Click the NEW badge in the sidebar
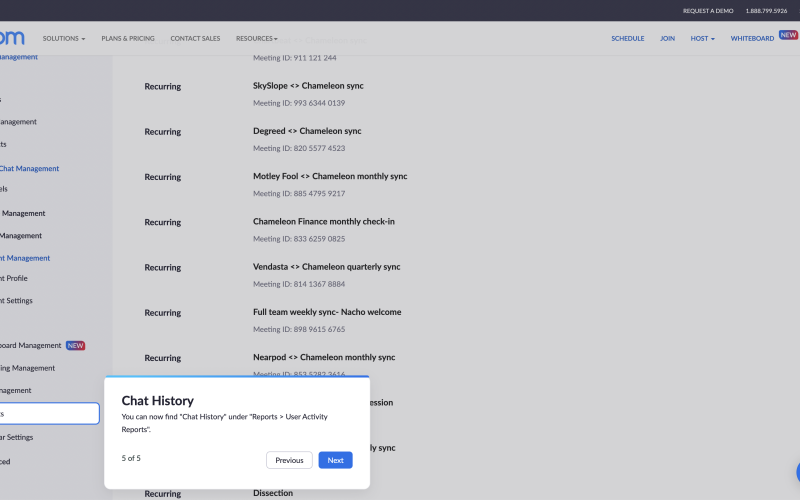This screenshot has width=800, height=500. coord(76,346)
